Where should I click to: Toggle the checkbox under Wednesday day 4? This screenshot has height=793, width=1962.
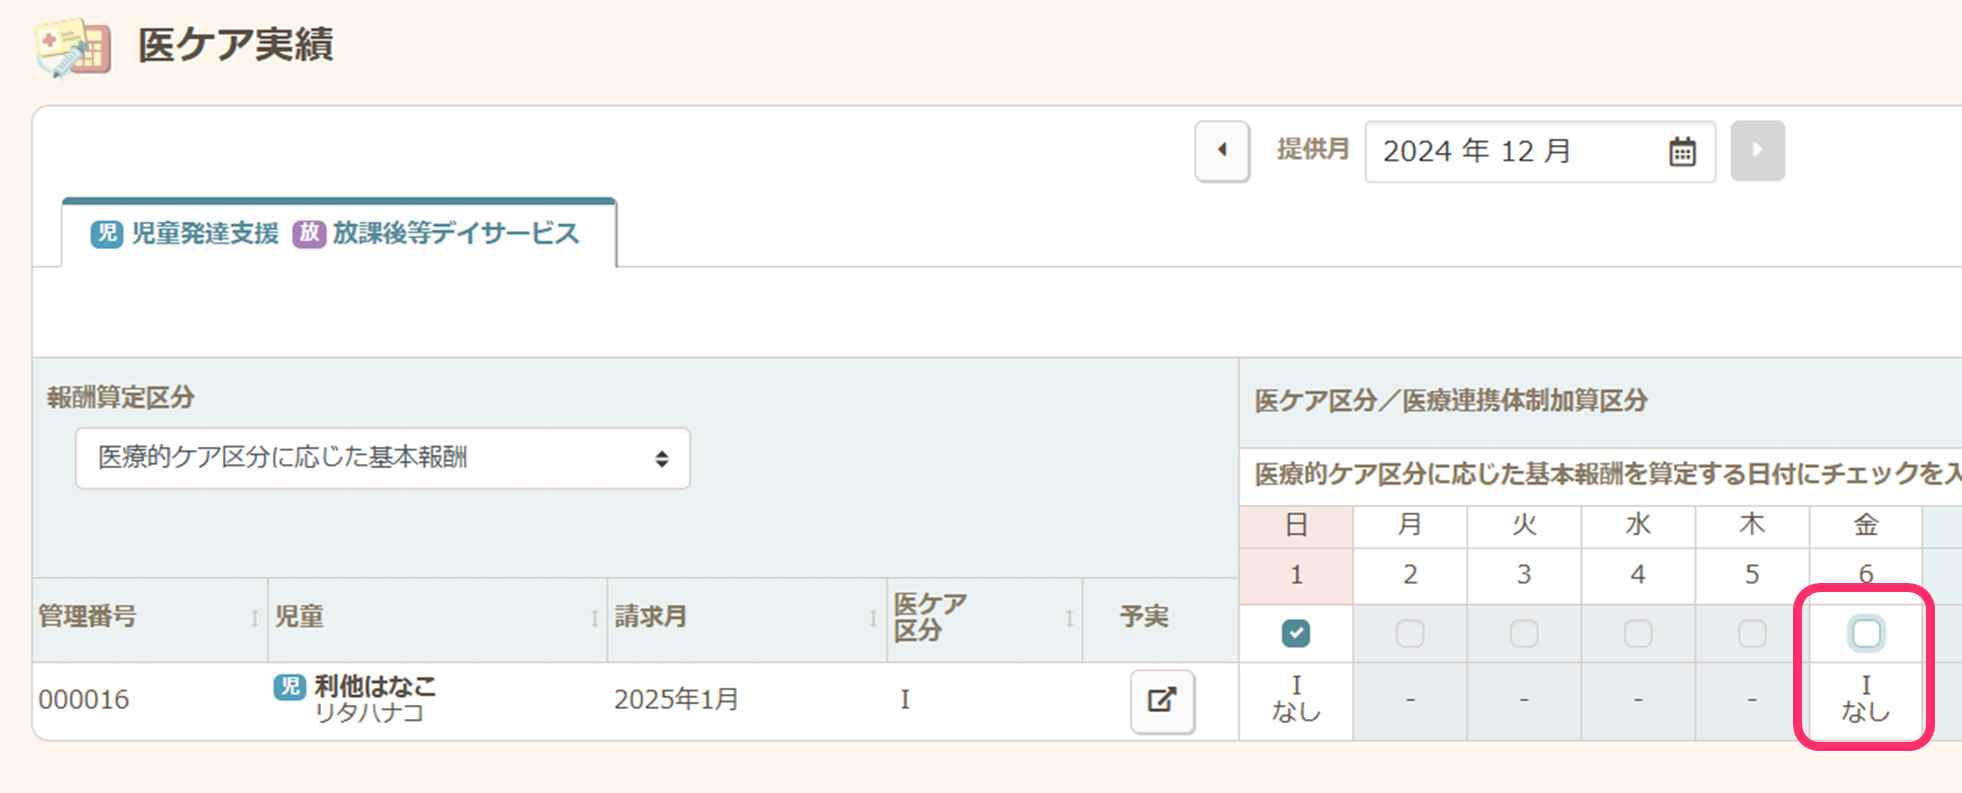(x=1638, y=634)
